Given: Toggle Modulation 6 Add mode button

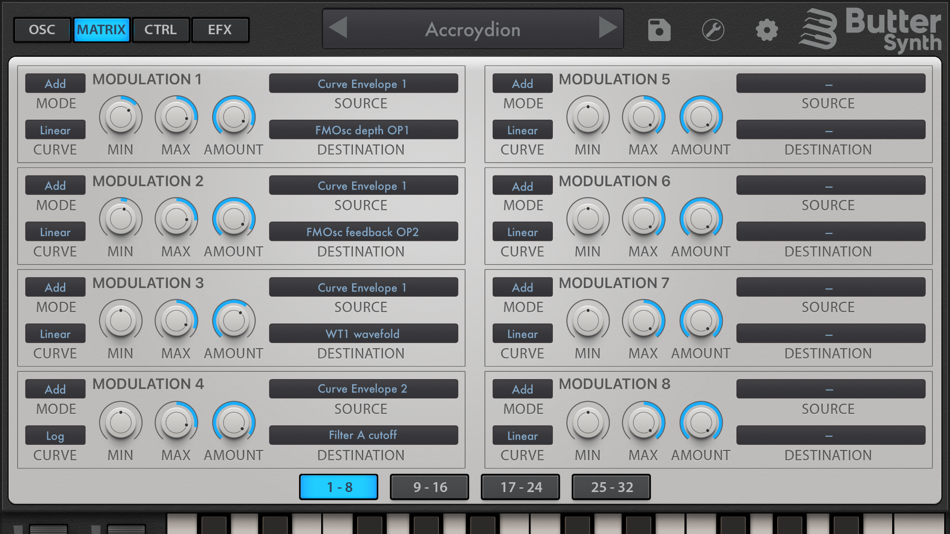Looking at the screenshot, I should [x=522, y=185].
